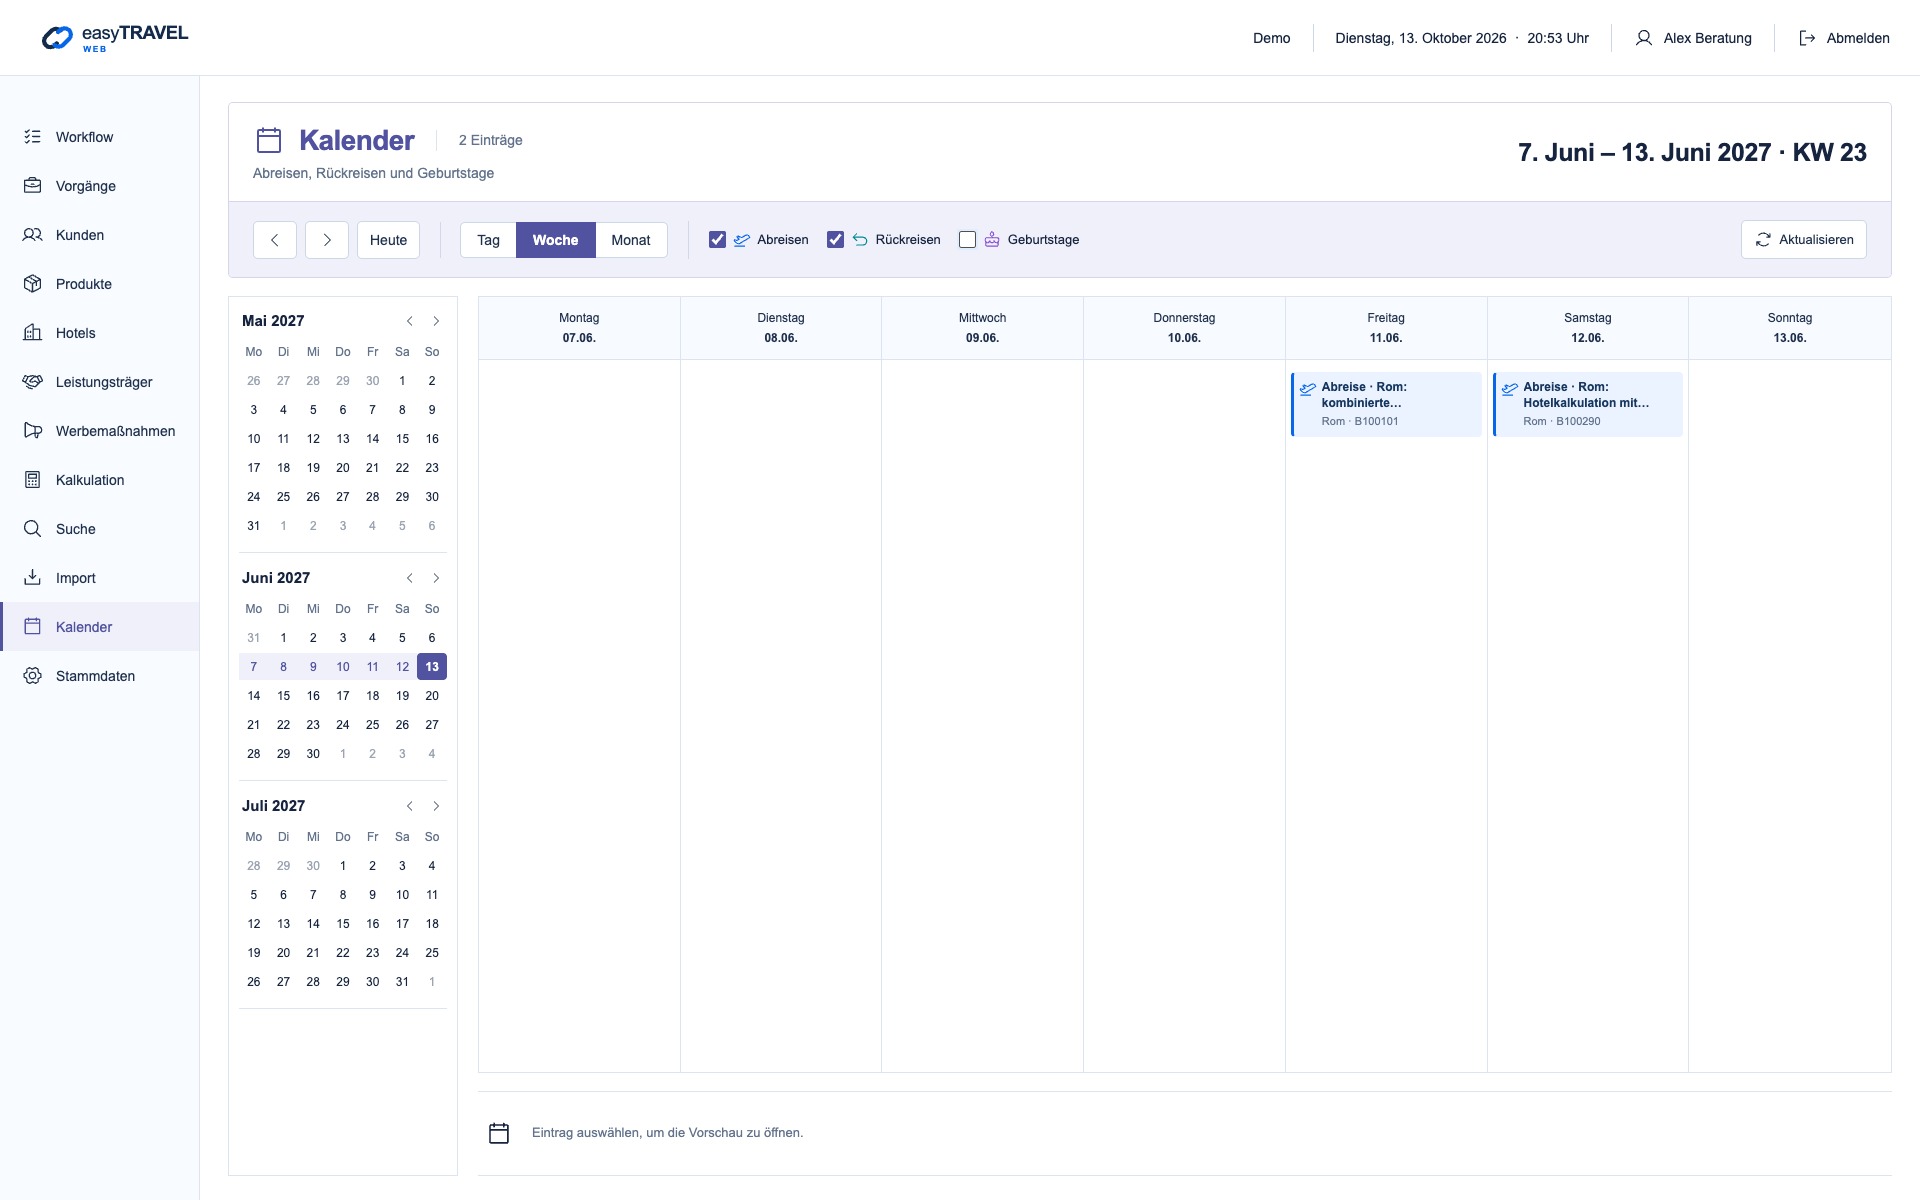Open Werbemaßnahmen in the sidebar
The width and height of the screenshot is (1920, 1200).
[x=100, y=431]
